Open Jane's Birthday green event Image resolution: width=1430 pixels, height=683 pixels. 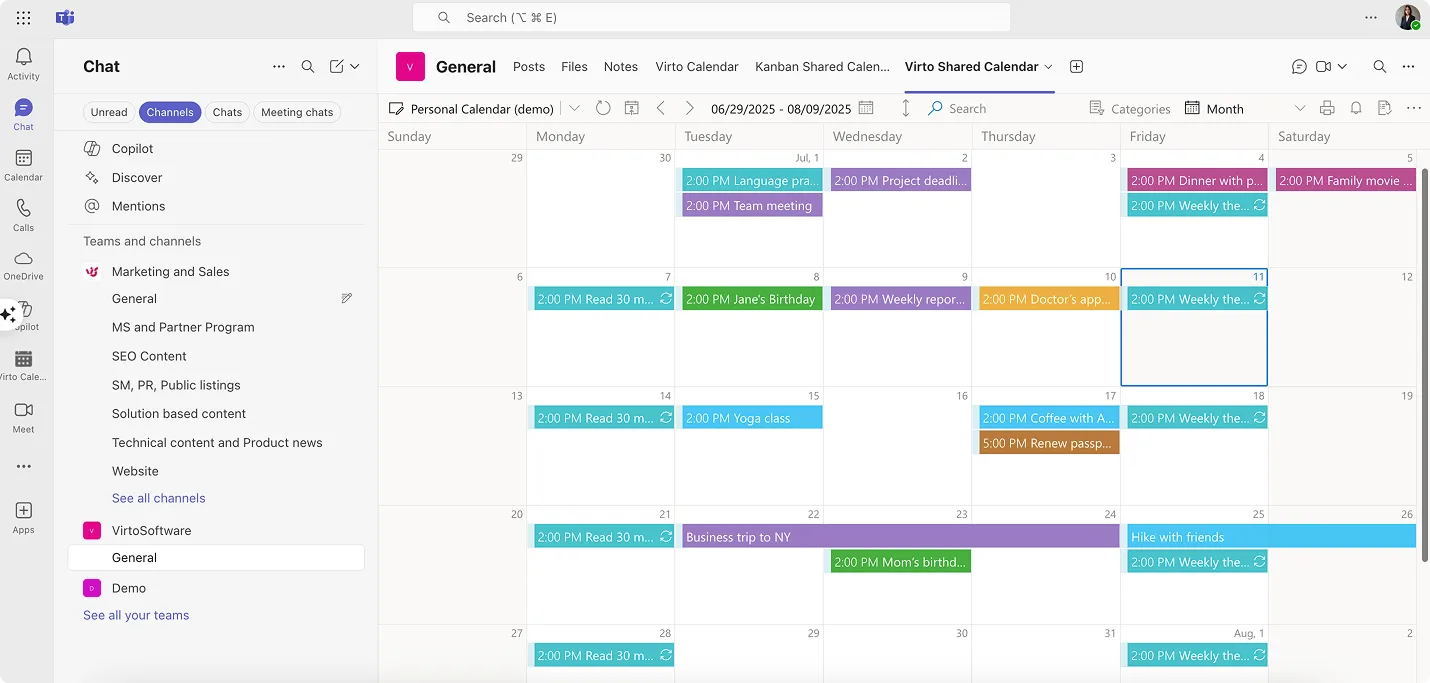(x=752, y=299)
